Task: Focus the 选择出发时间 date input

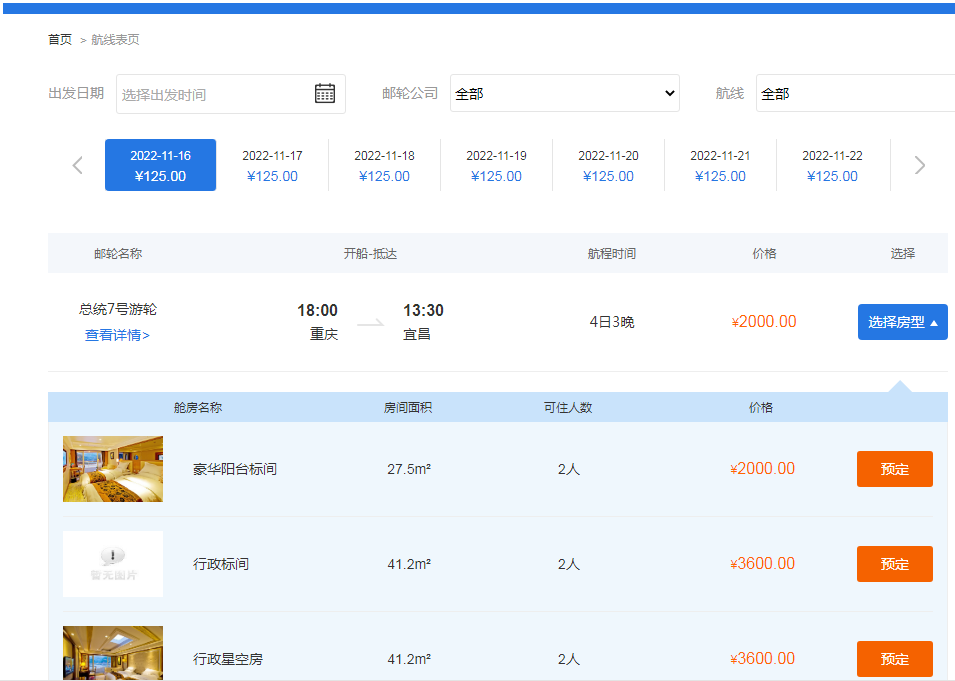Action: click(215, 94)
